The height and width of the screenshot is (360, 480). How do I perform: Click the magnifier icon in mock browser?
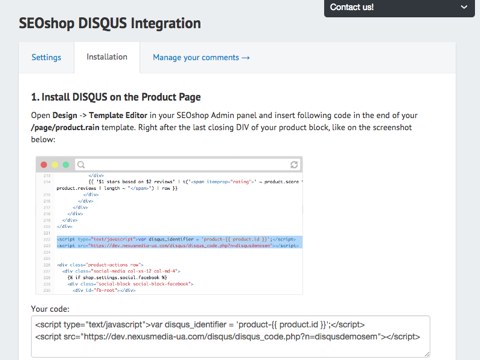[x=81, y=165]
